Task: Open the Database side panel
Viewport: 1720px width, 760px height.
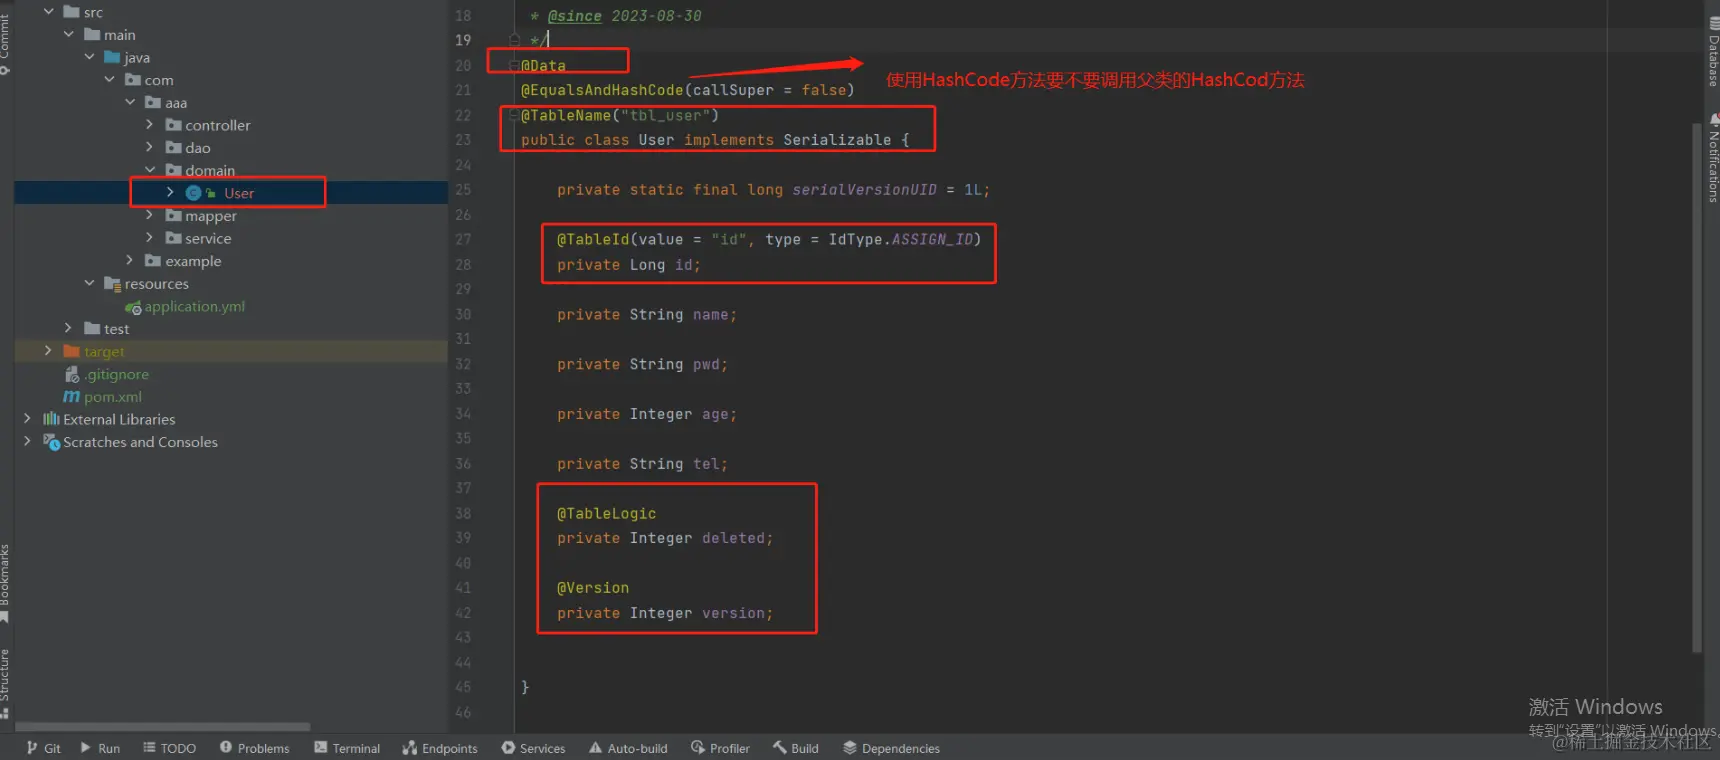Action: coord(1713,52)
